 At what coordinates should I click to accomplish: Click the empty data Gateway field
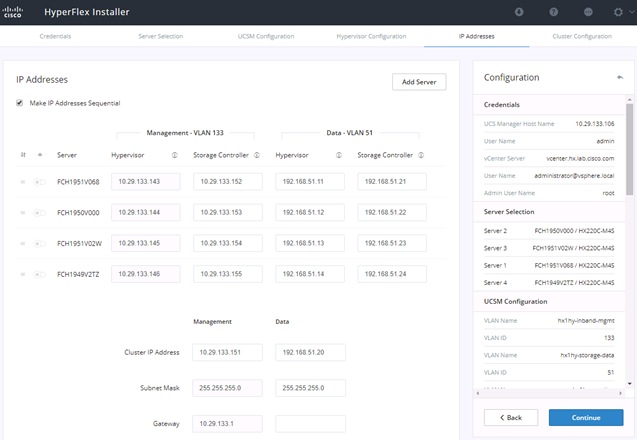pos(310,424)
